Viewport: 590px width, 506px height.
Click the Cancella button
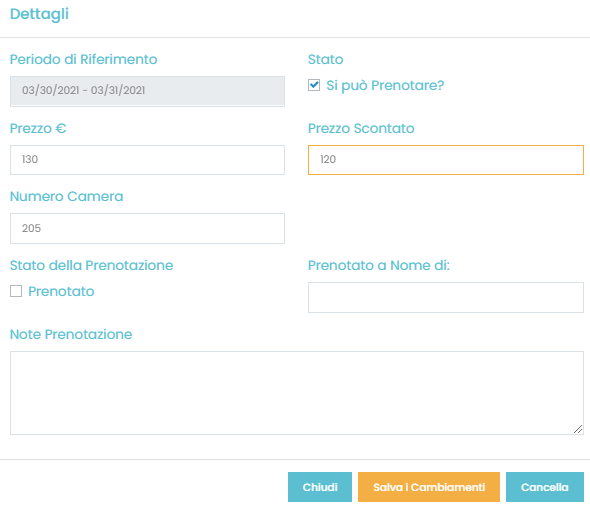pos(544,487)
